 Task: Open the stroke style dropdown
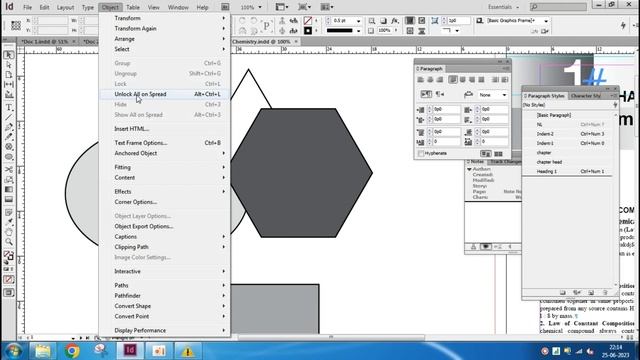tap(358, 31)
